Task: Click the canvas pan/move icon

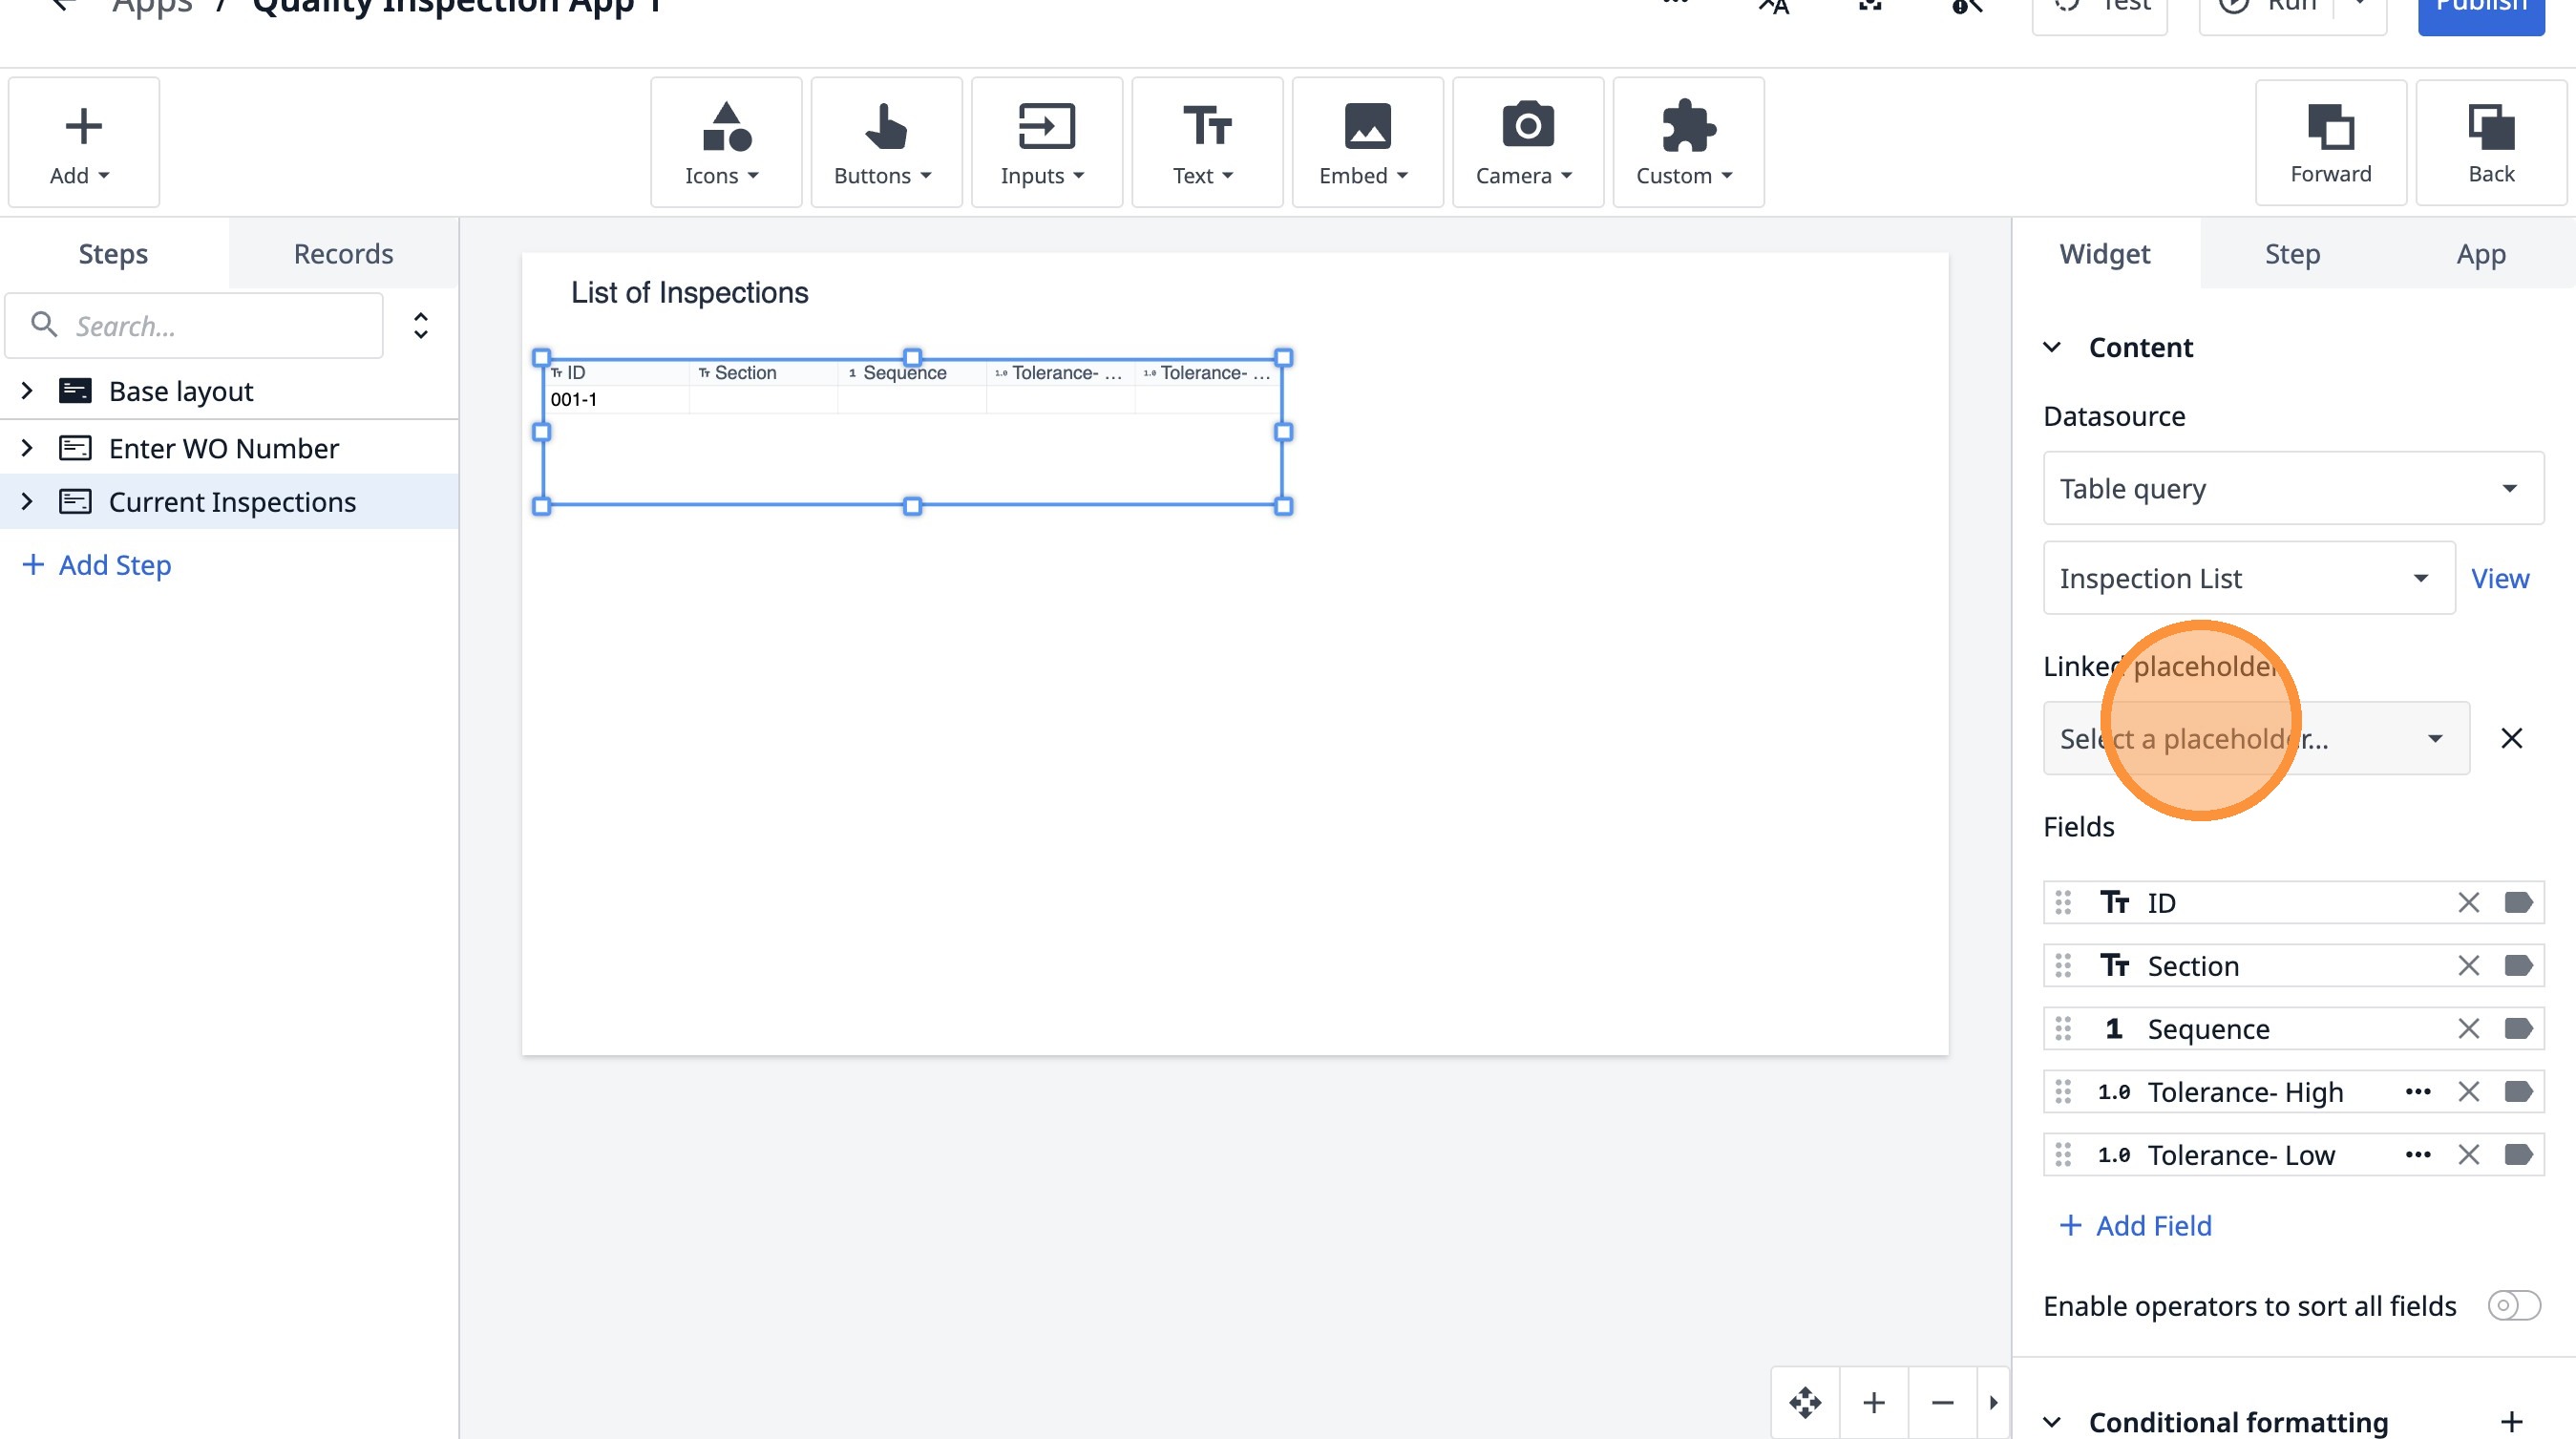Action: coord(1805,1403)
